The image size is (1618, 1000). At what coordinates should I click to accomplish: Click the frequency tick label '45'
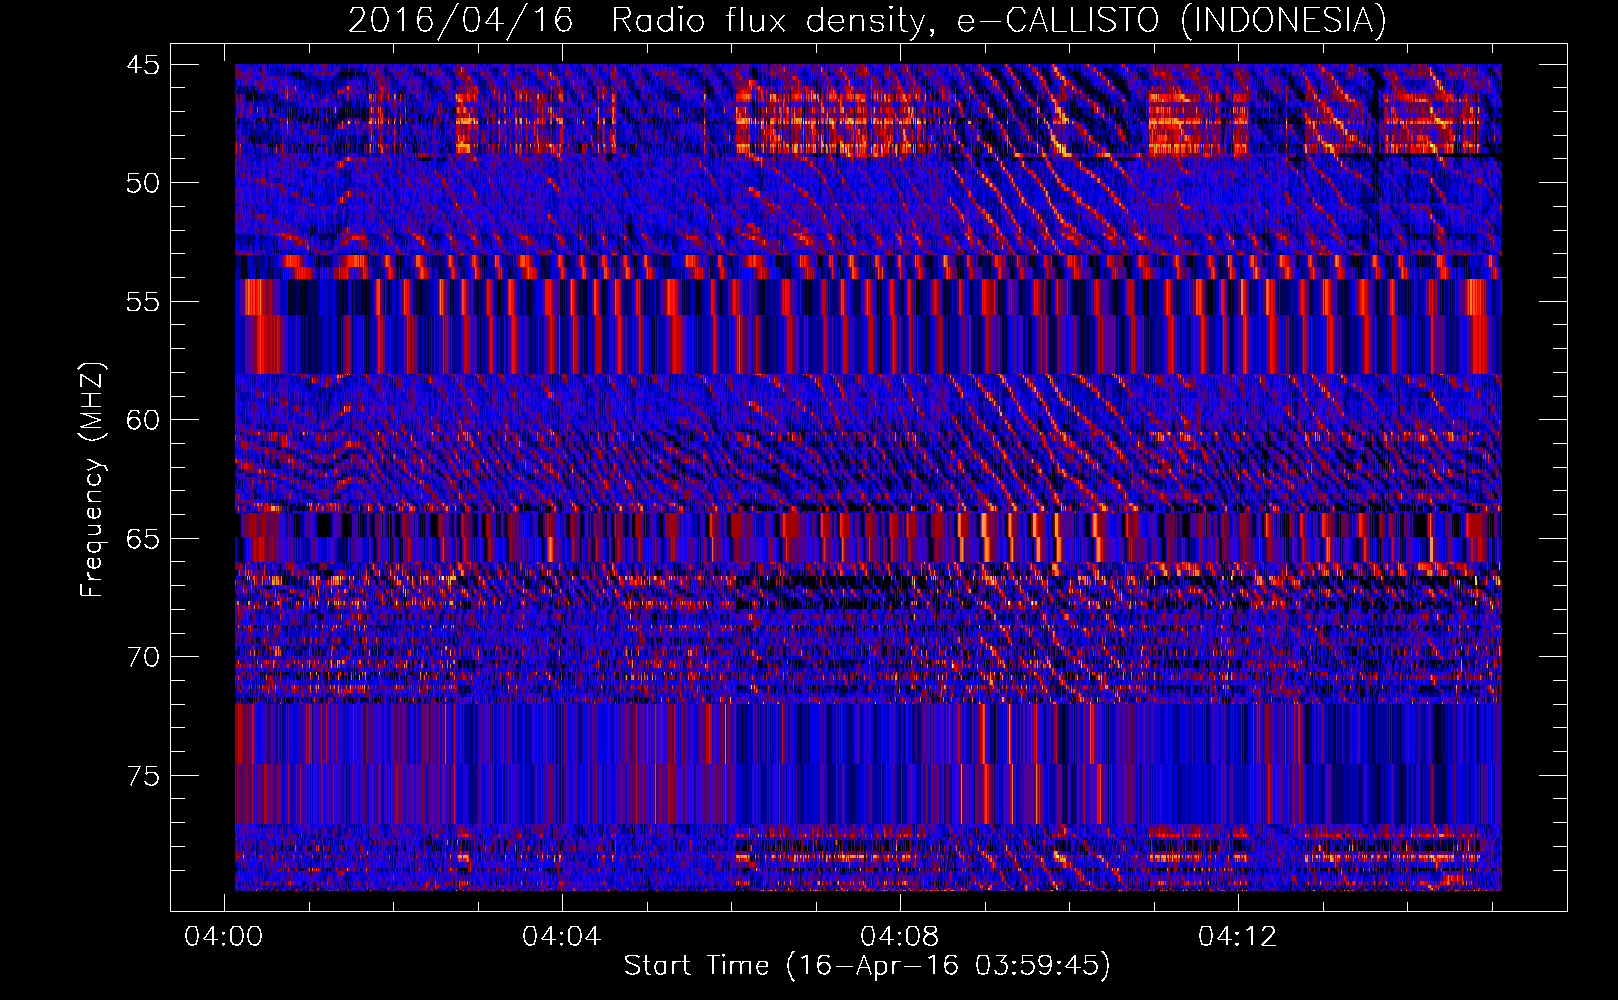143,65
